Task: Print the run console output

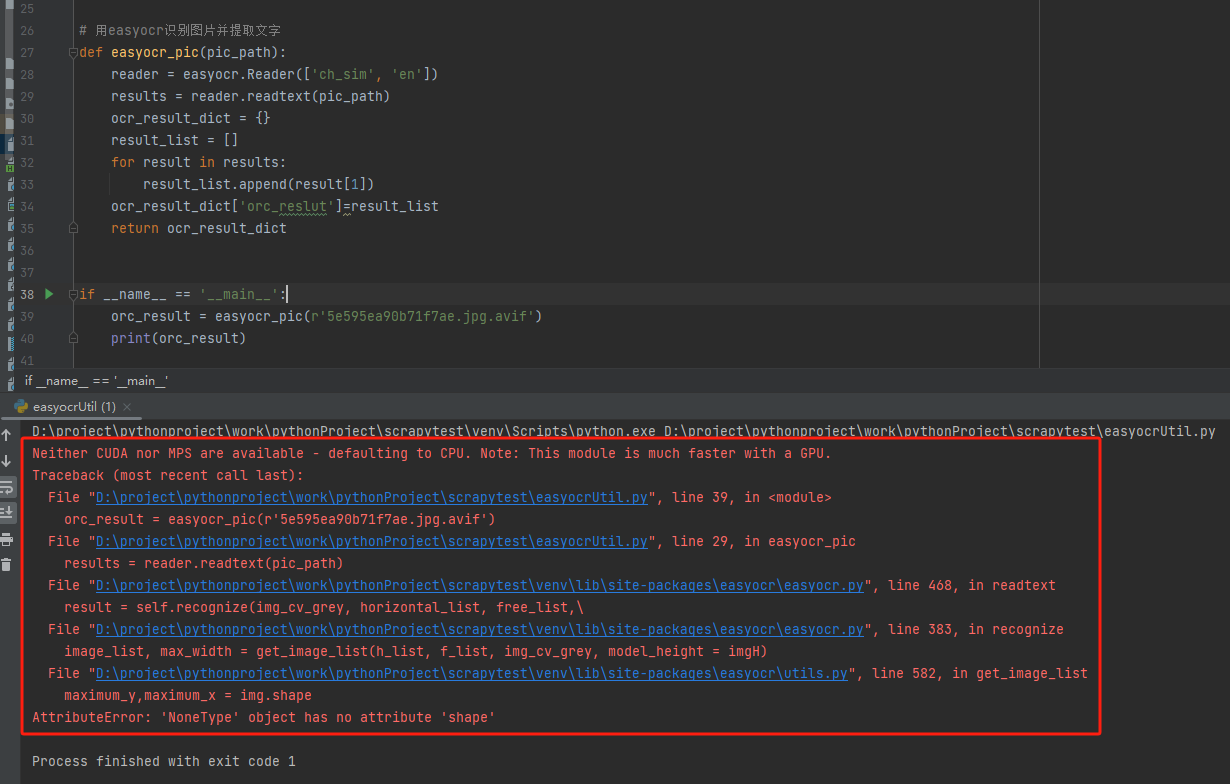Action: pyautogui.click(x=7, y=539)
